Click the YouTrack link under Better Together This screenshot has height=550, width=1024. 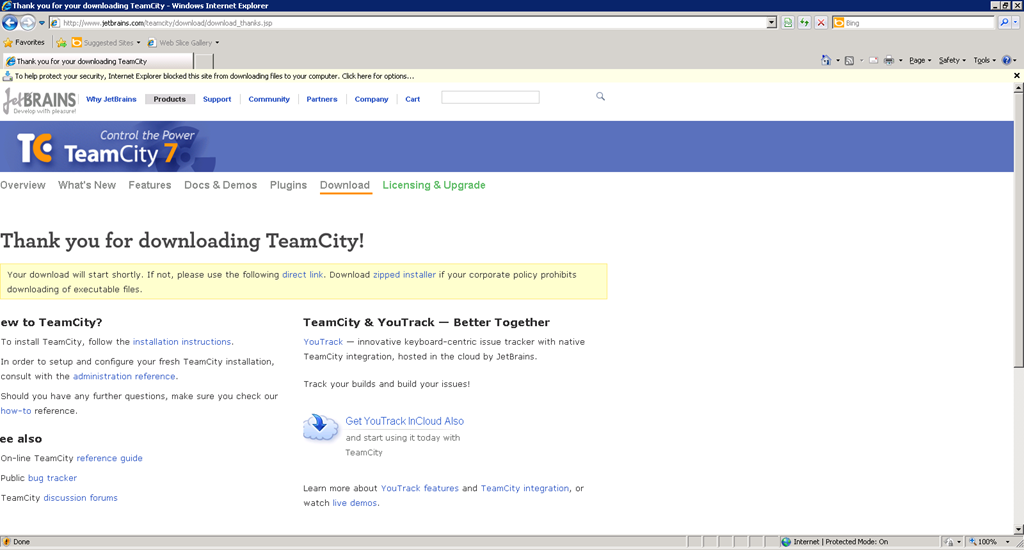click(323, 342)
